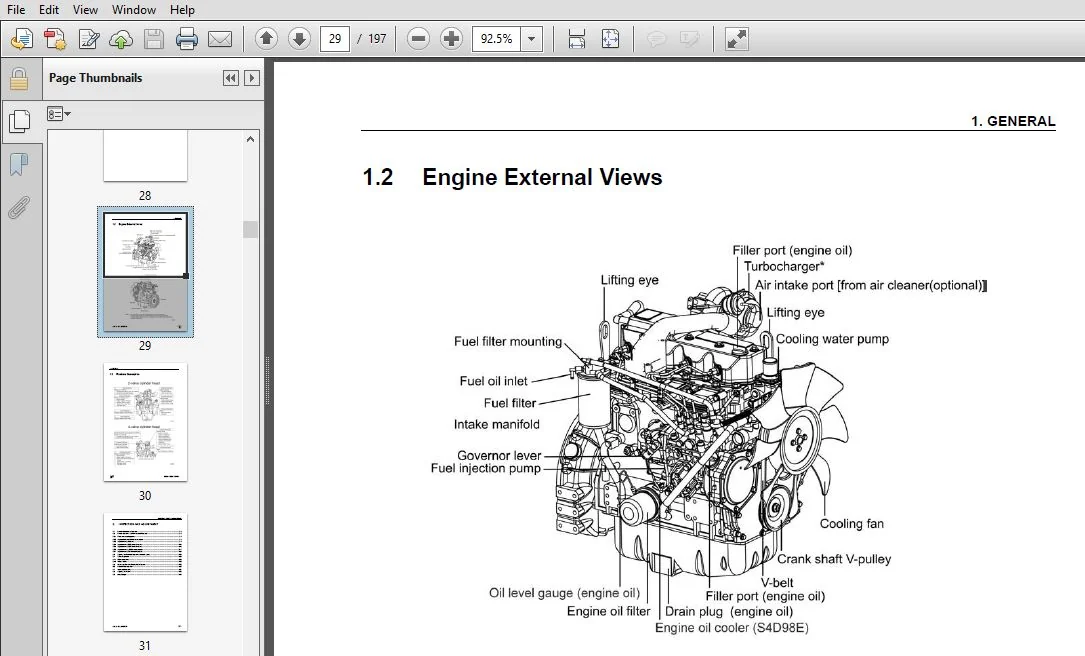The image size is (1085, 656).
Task: Open the Attachments paperclip icon
Action: [x=19, y=207]
